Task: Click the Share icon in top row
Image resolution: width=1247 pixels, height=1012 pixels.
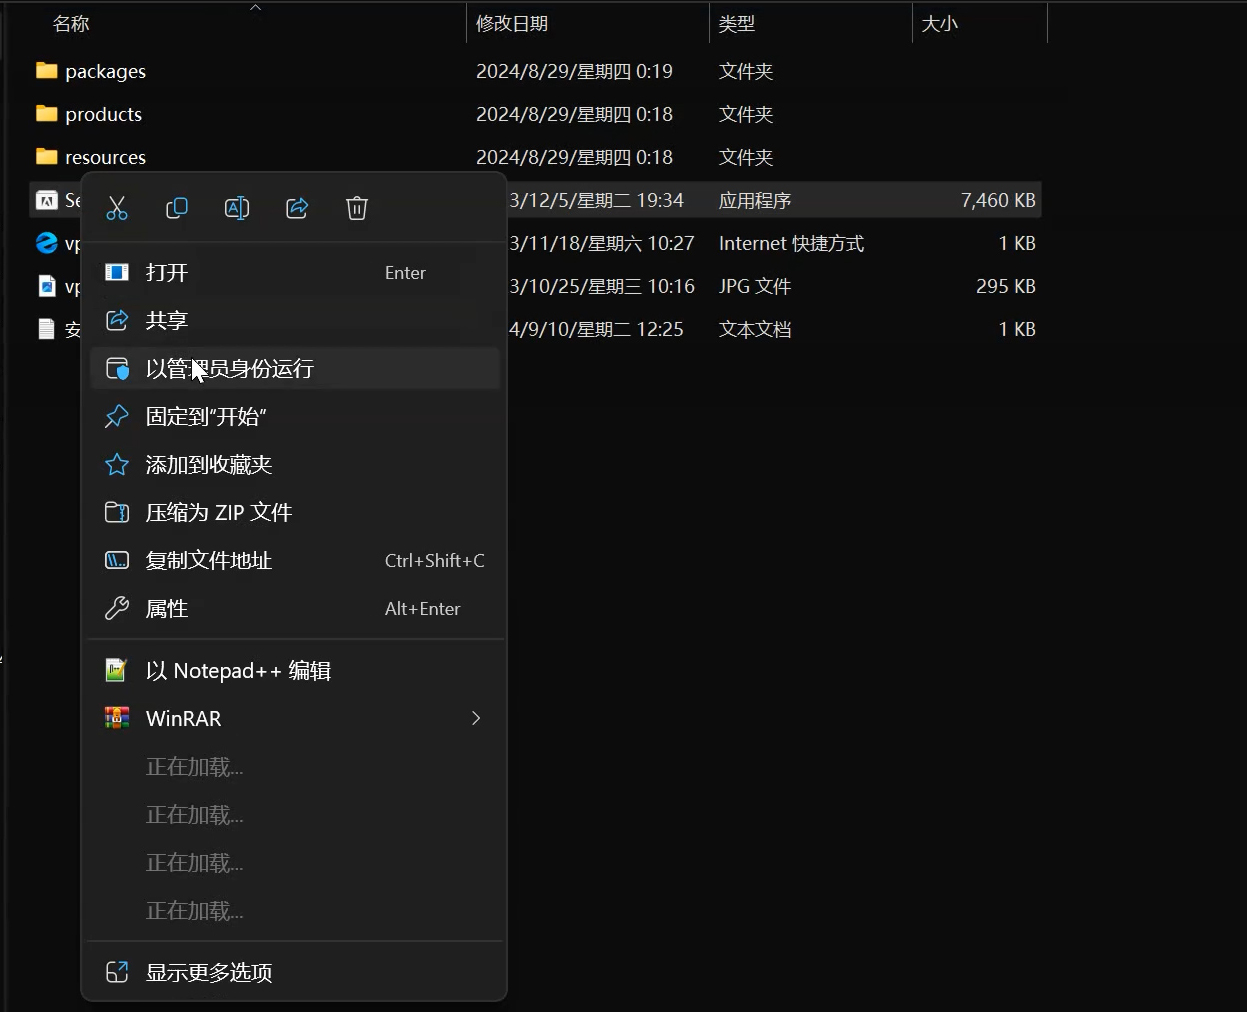Action: 297,208
